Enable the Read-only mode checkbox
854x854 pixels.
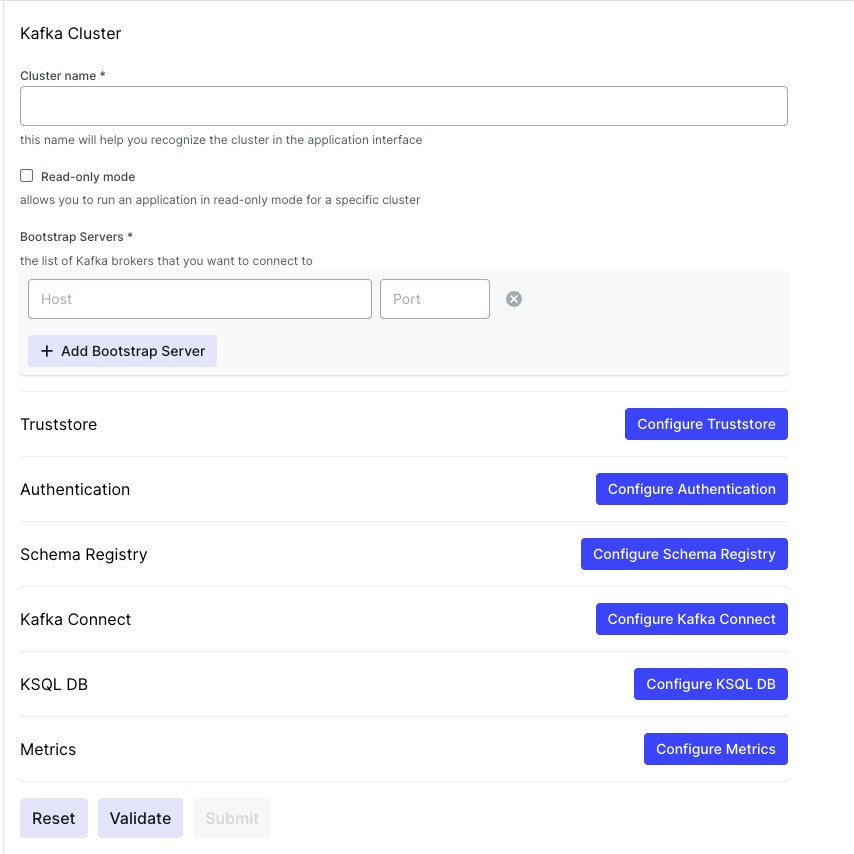(x=27, y=176)
